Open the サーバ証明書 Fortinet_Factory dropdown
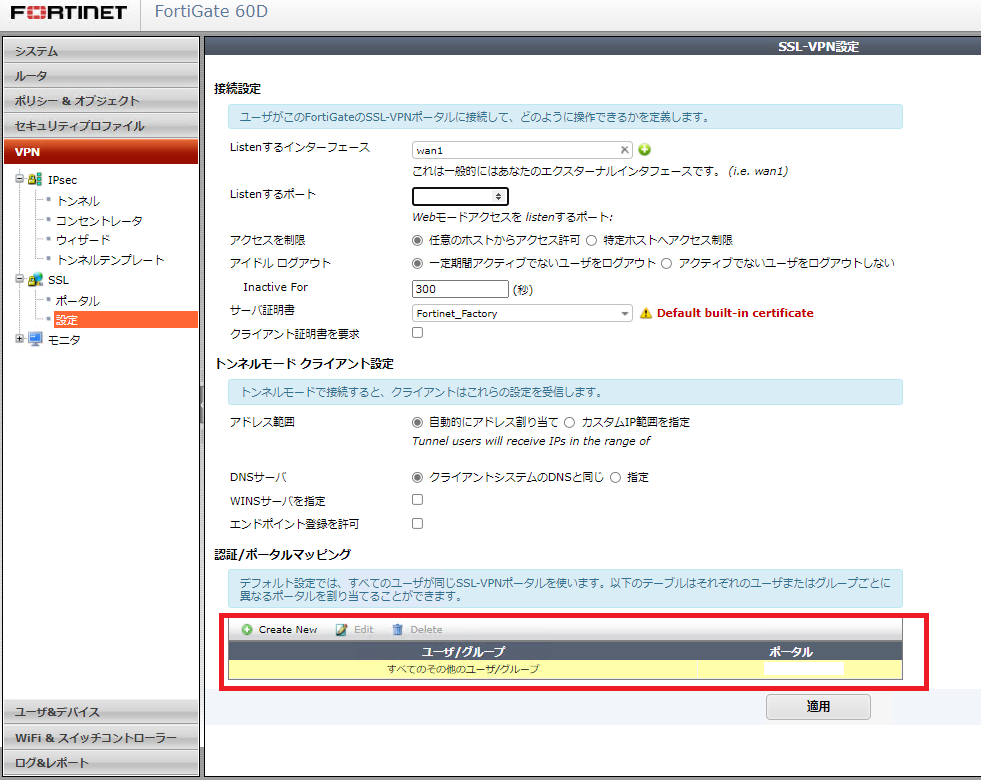This screenshot has height=780, width=981. (522, 313)
